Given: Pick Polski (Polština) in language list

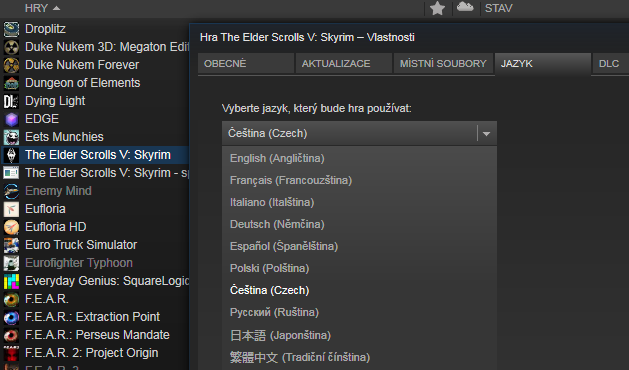Looking at the screenshot, I should (359, 268).
